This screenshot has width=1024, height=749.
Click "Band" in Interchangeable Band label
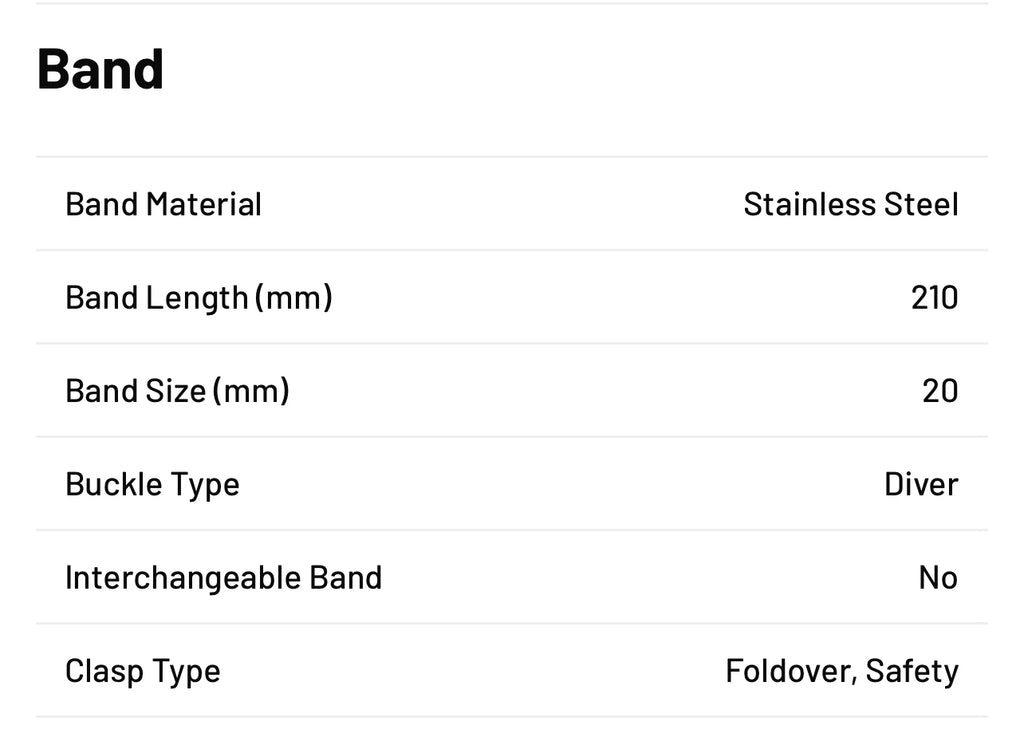[x=345, y=578]
